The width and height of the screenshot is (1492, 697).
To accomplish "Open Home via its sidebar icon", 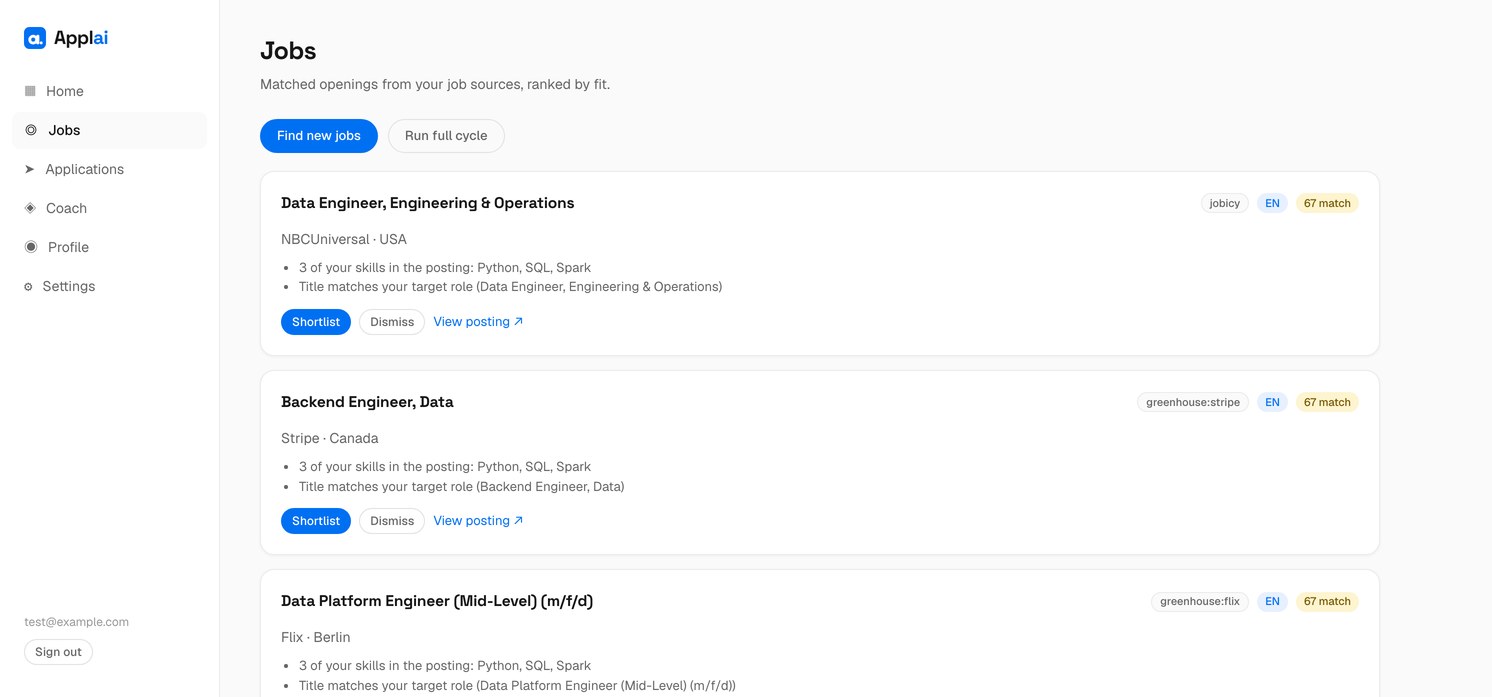I will 30,91.
